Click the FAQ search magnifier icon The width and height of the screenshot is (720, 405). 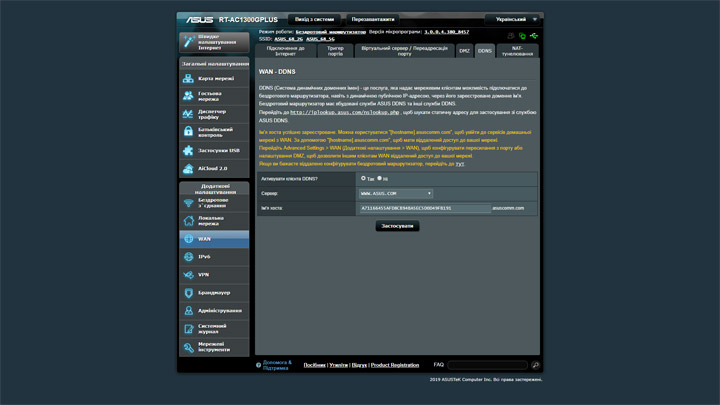[x=535, y=365]
